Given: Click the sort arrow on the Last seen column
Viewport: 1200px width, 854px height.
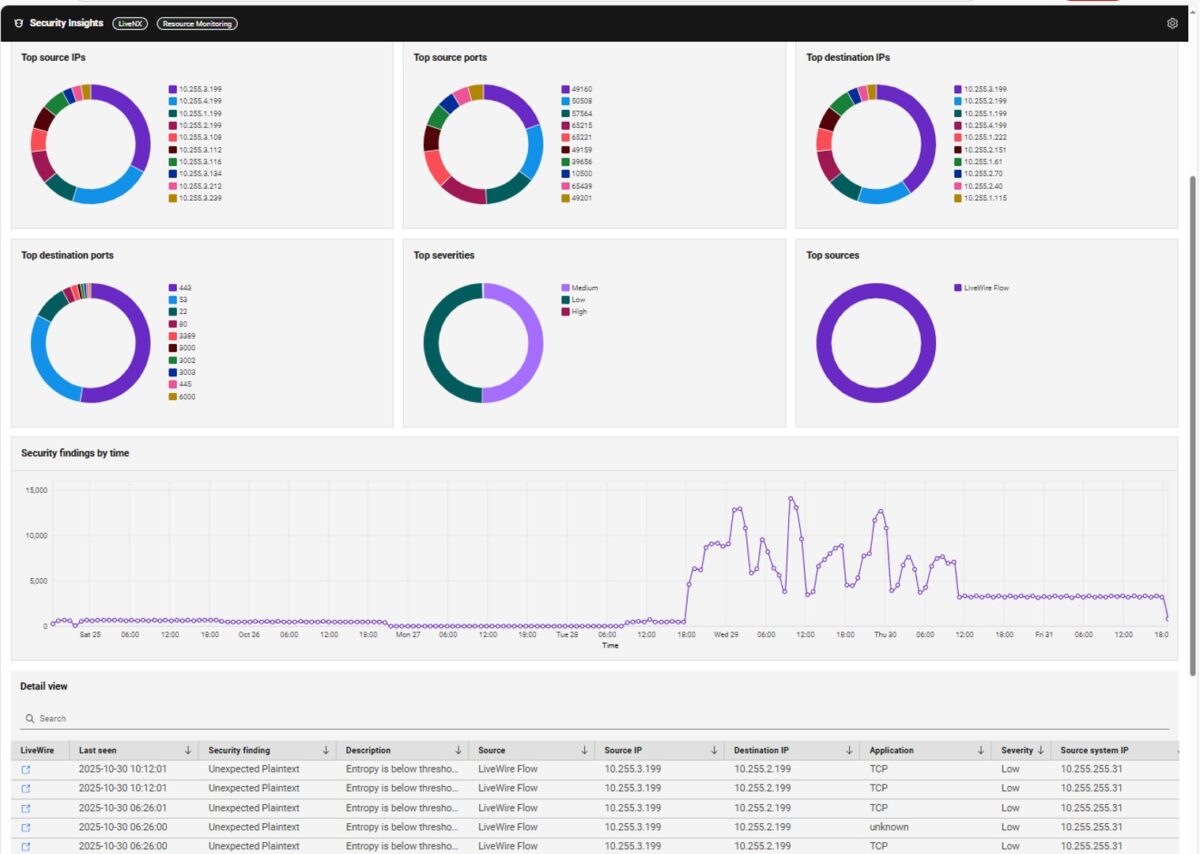Looking at the screenshot, I should point(189,749).
